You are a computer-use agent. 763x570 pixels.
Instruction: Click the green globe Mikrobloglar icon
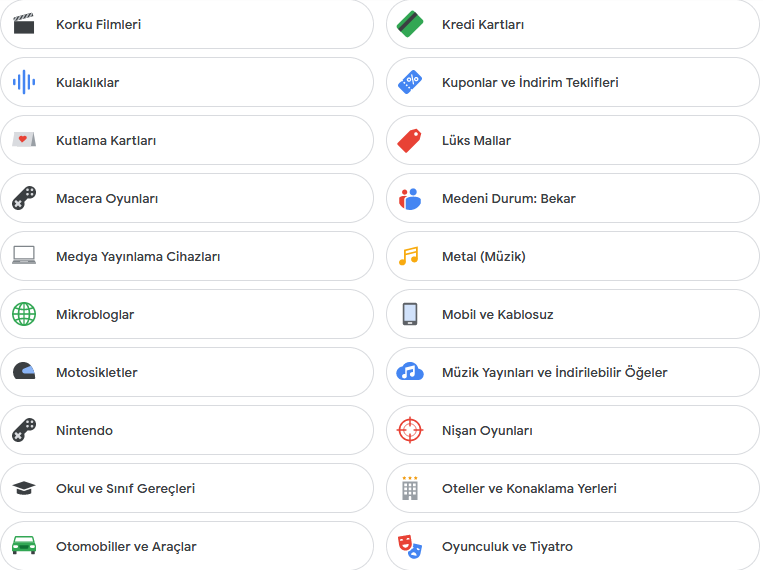click(x=24, y=314)
